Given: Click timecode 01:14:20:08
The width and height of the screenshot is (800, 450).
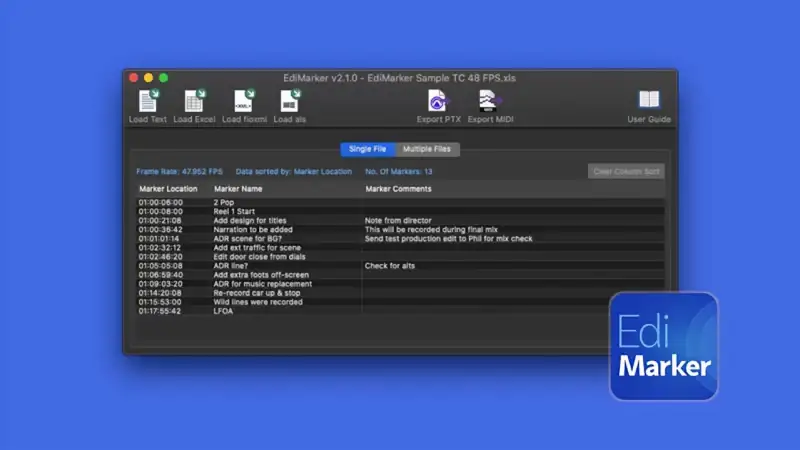Looking at the screenshot, I should [x=160, y=293].
